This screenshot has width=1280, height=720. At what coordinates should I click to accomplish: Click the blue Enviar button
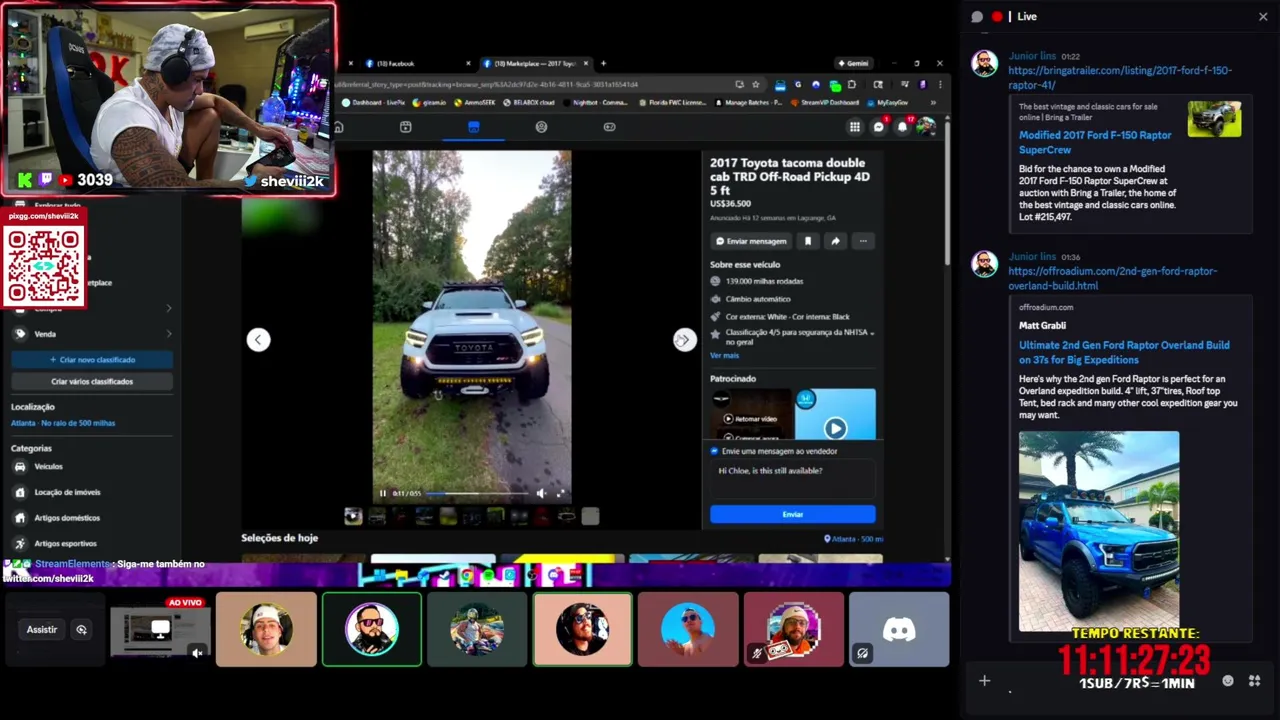click(792, 514)
